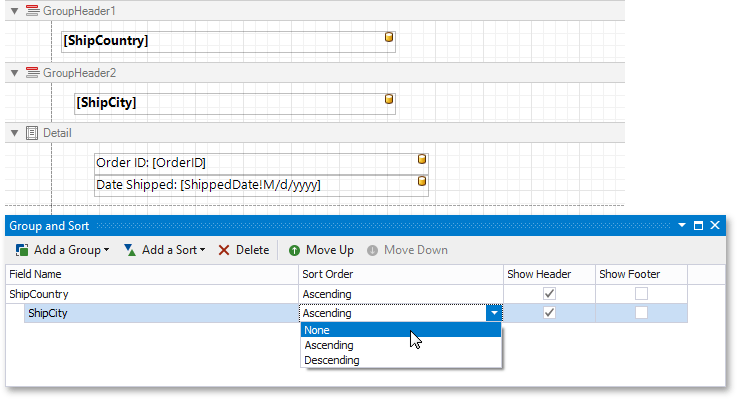Click the Add a Sort icon
Screen dimensions: 737x399
(x=130, y=250)
